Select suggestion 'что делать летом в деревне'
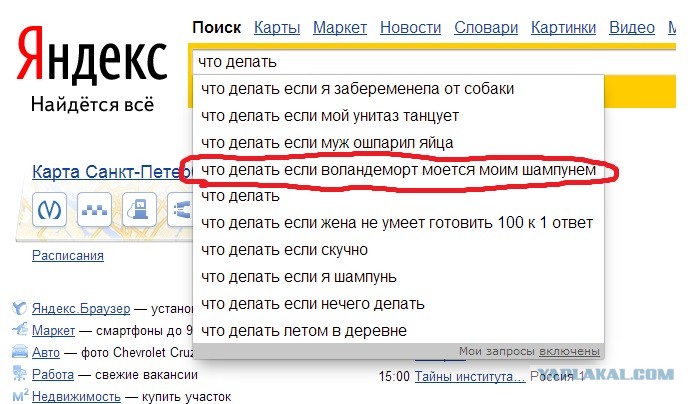 (303, 330)
